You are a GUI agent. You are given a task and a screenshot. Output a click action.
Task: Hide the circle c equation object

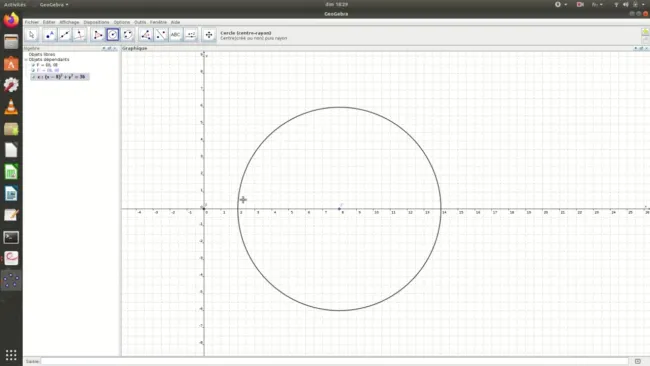(34, 77)
